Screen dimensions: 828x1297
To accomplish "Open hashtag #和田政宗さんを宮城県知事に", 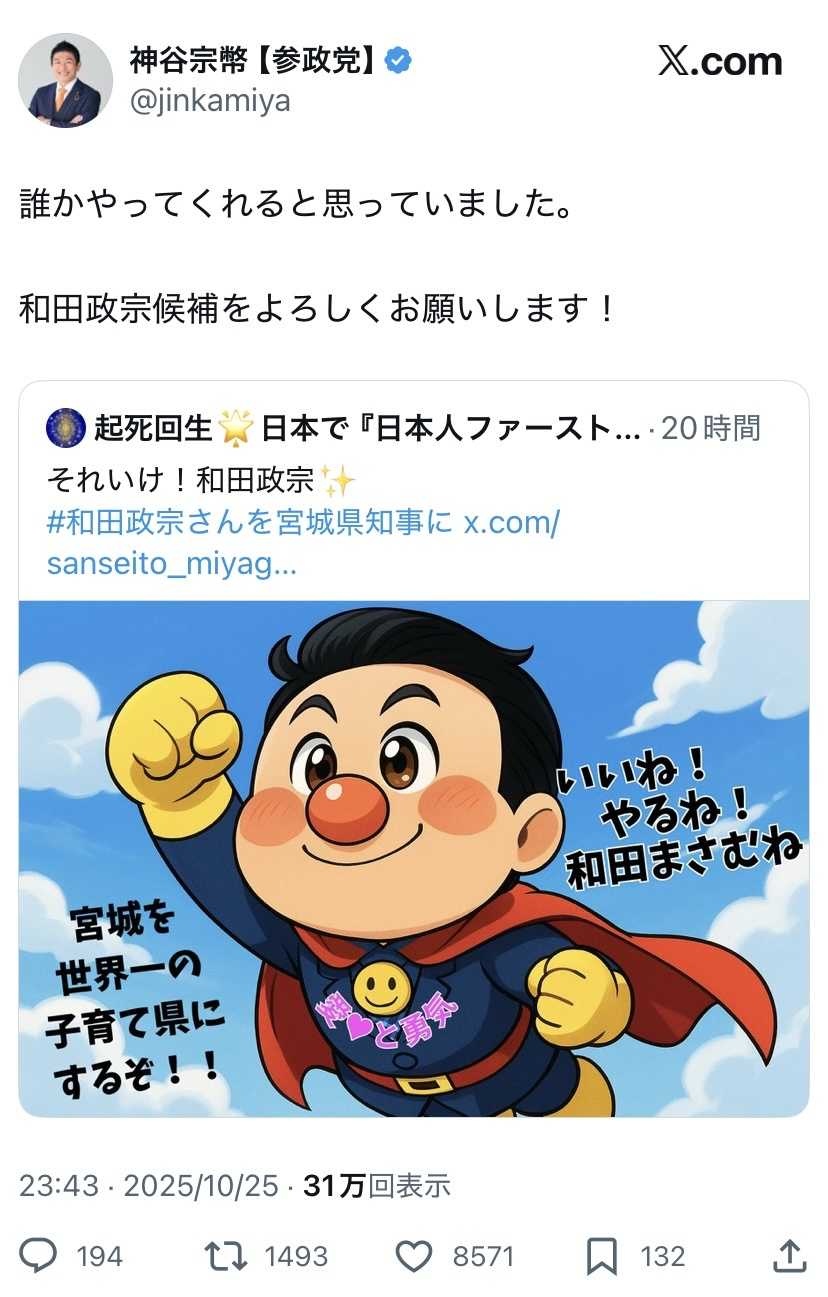I will [250, 523].
